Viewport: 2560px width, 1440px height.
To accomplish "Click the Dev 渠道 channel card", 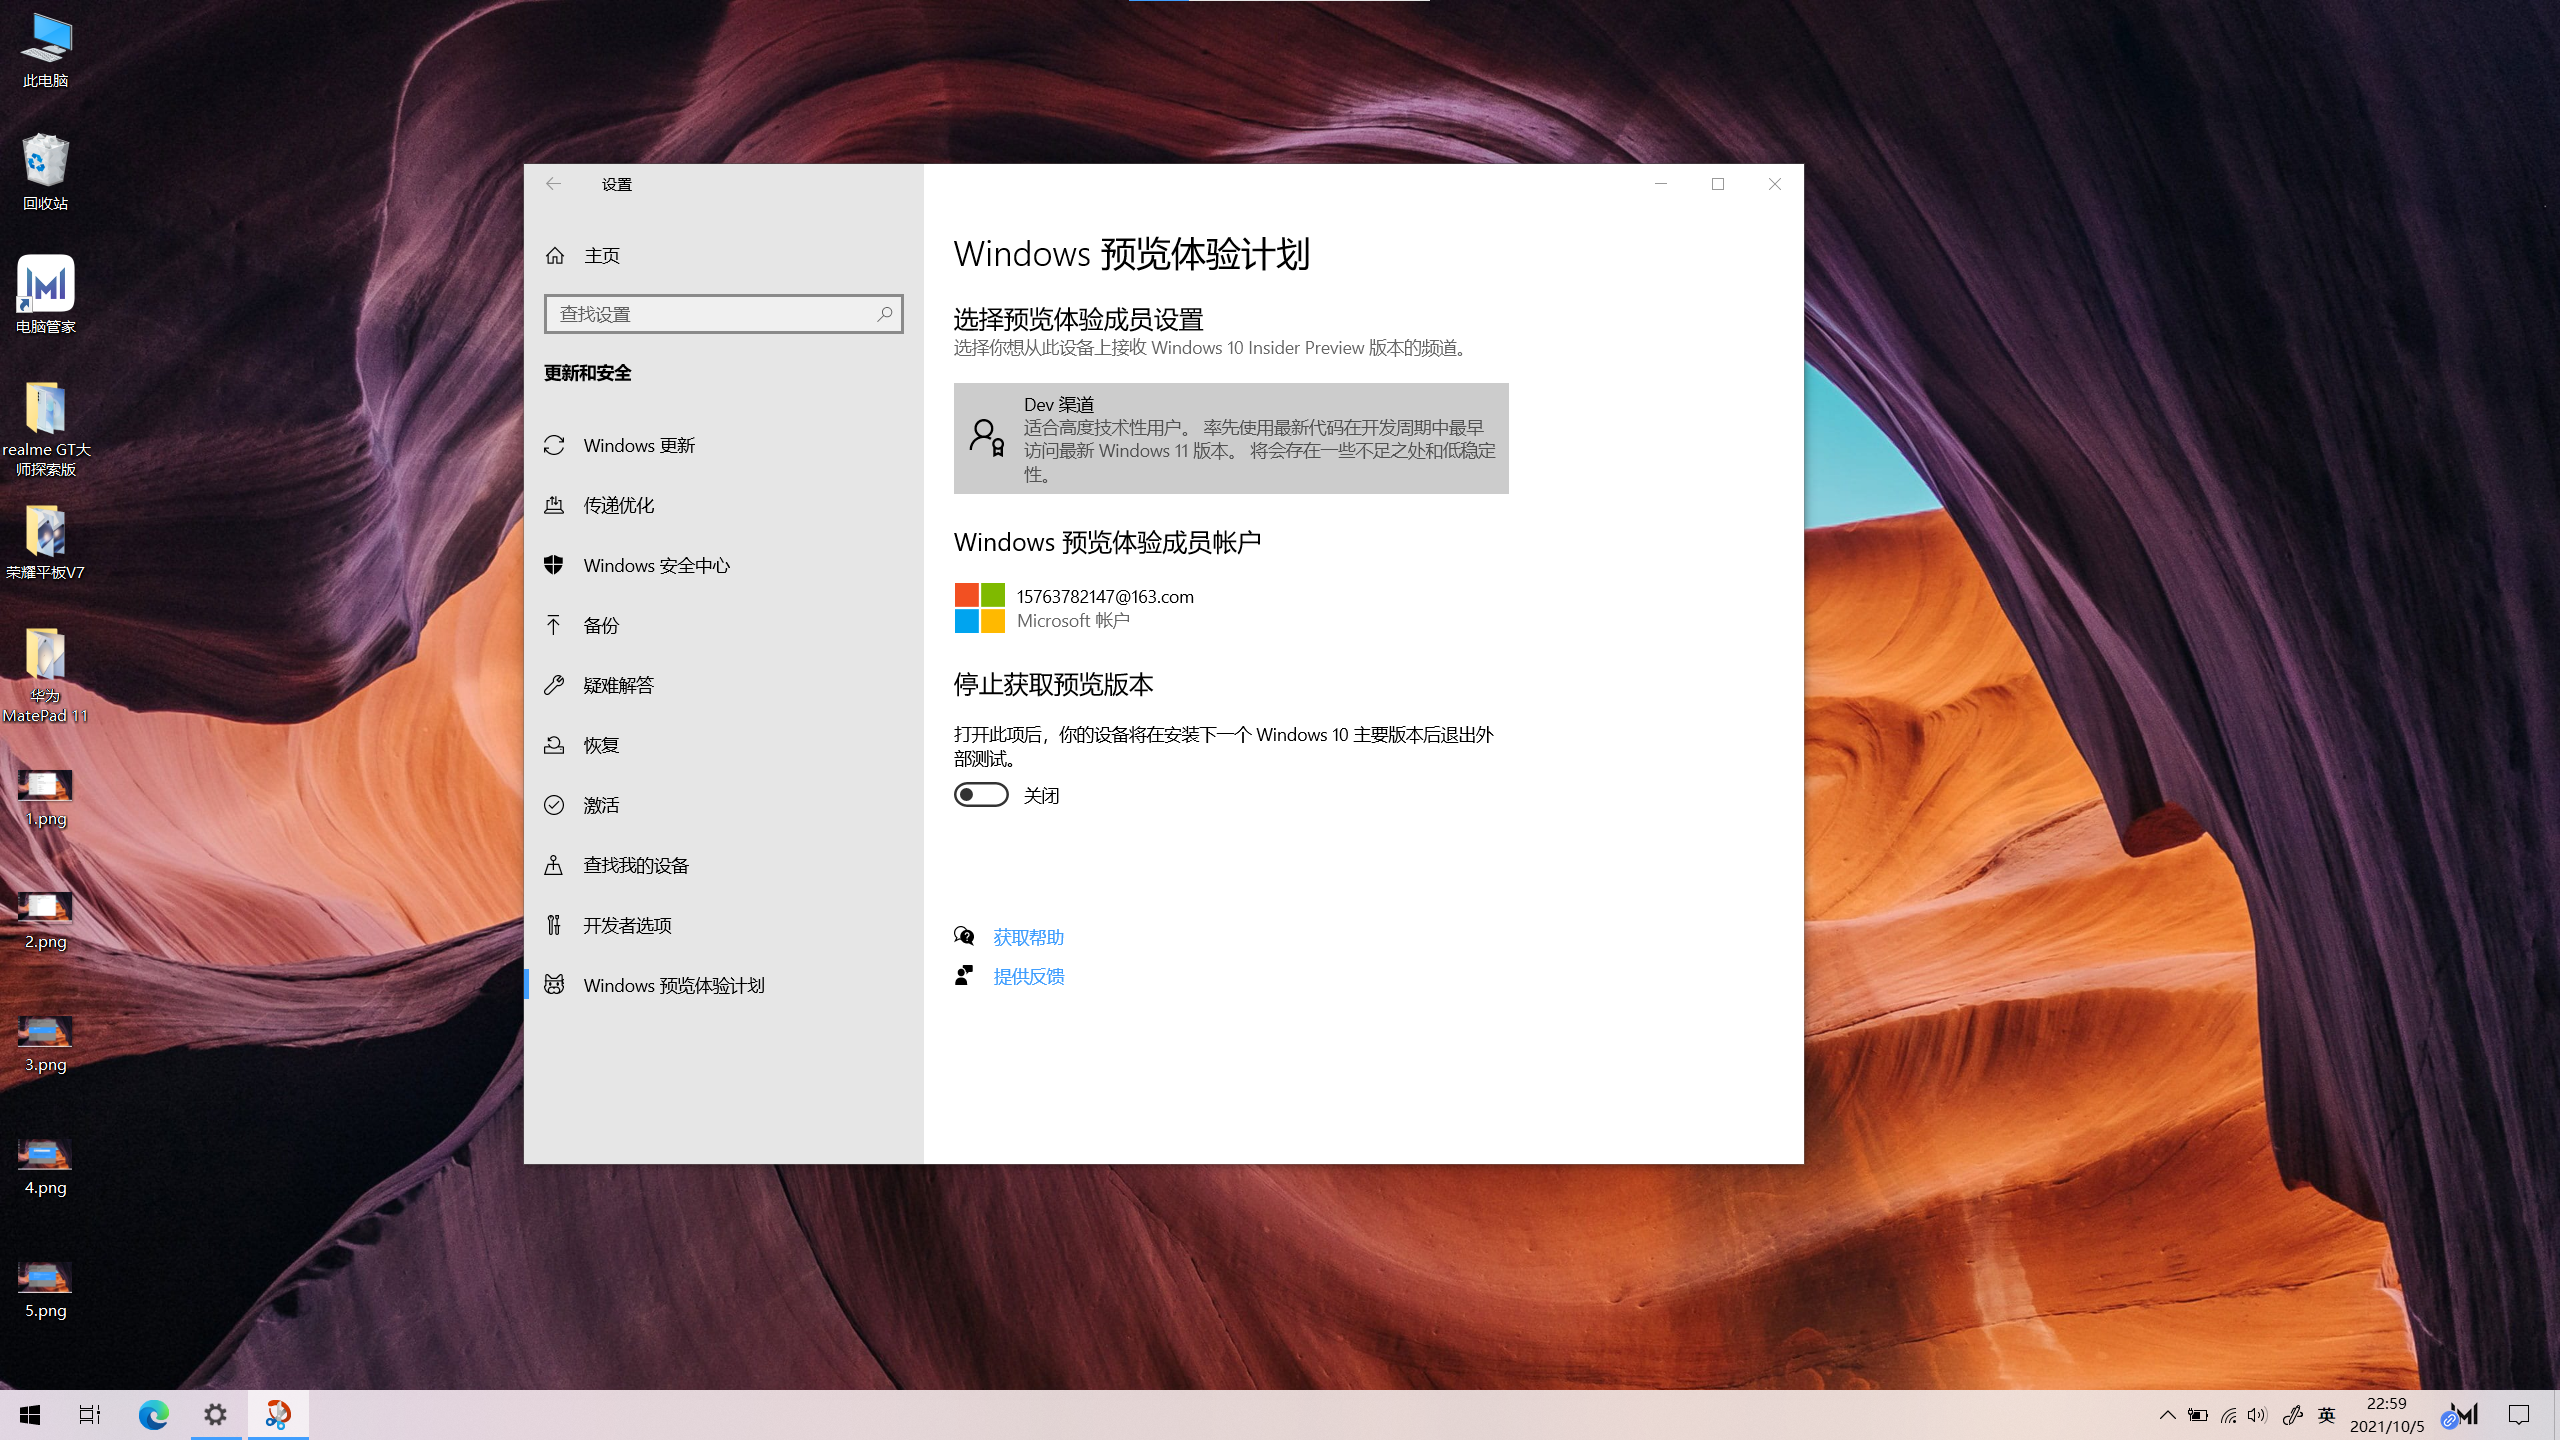I will click(1231, 438).
